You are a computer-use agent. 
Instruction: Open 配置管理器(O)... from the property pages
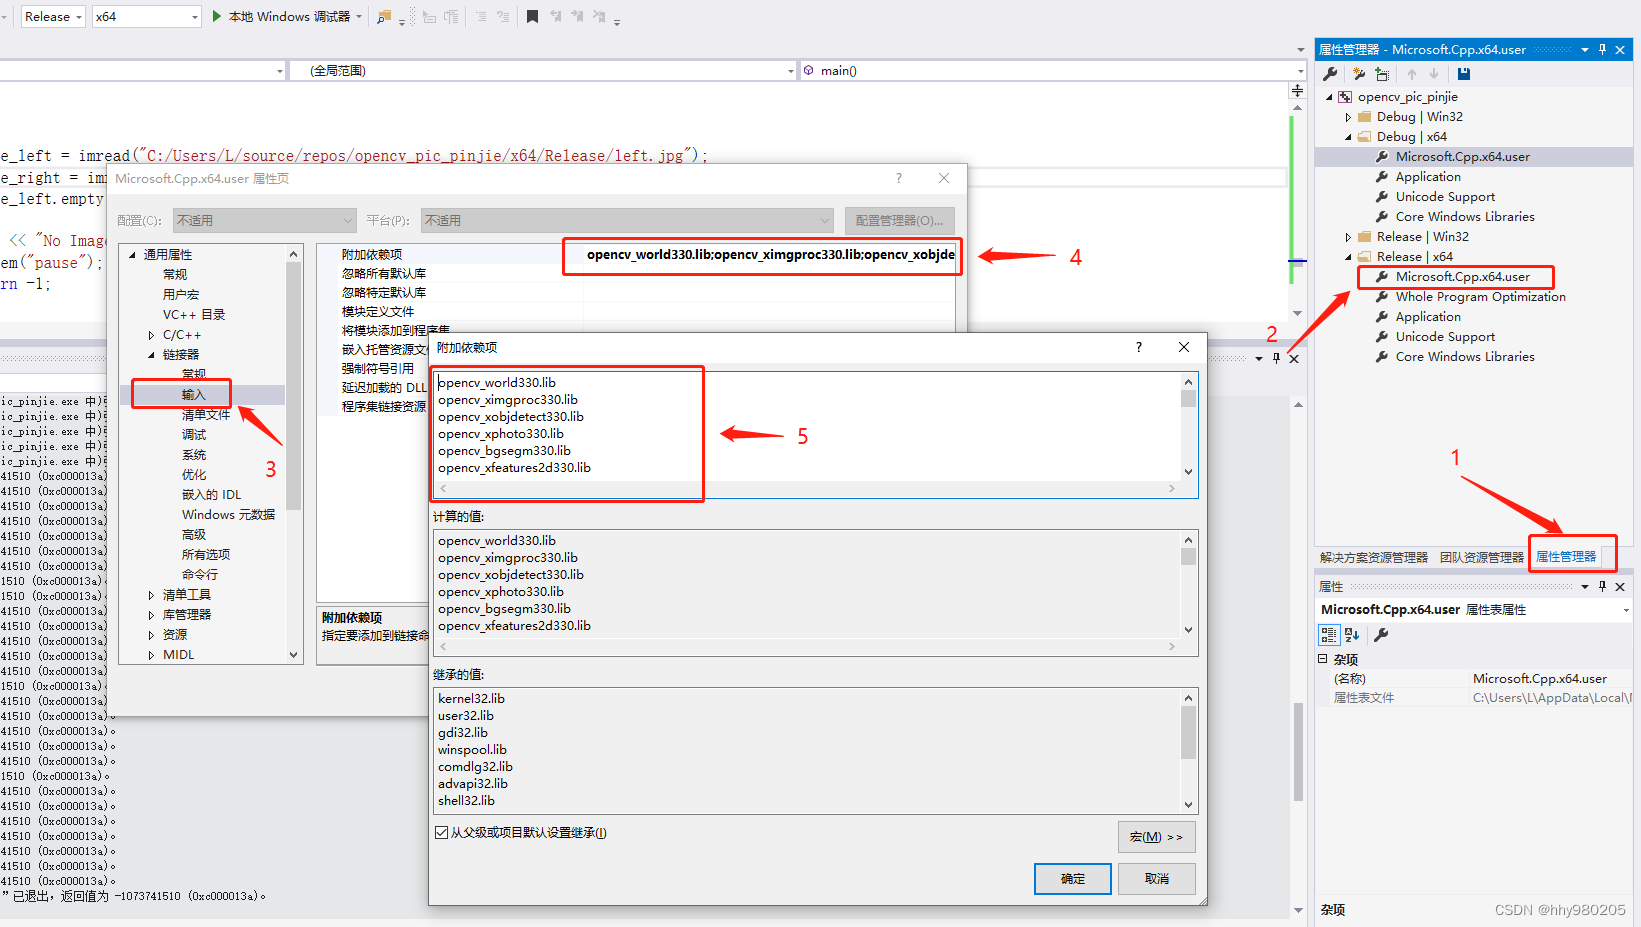pos(899,220)
